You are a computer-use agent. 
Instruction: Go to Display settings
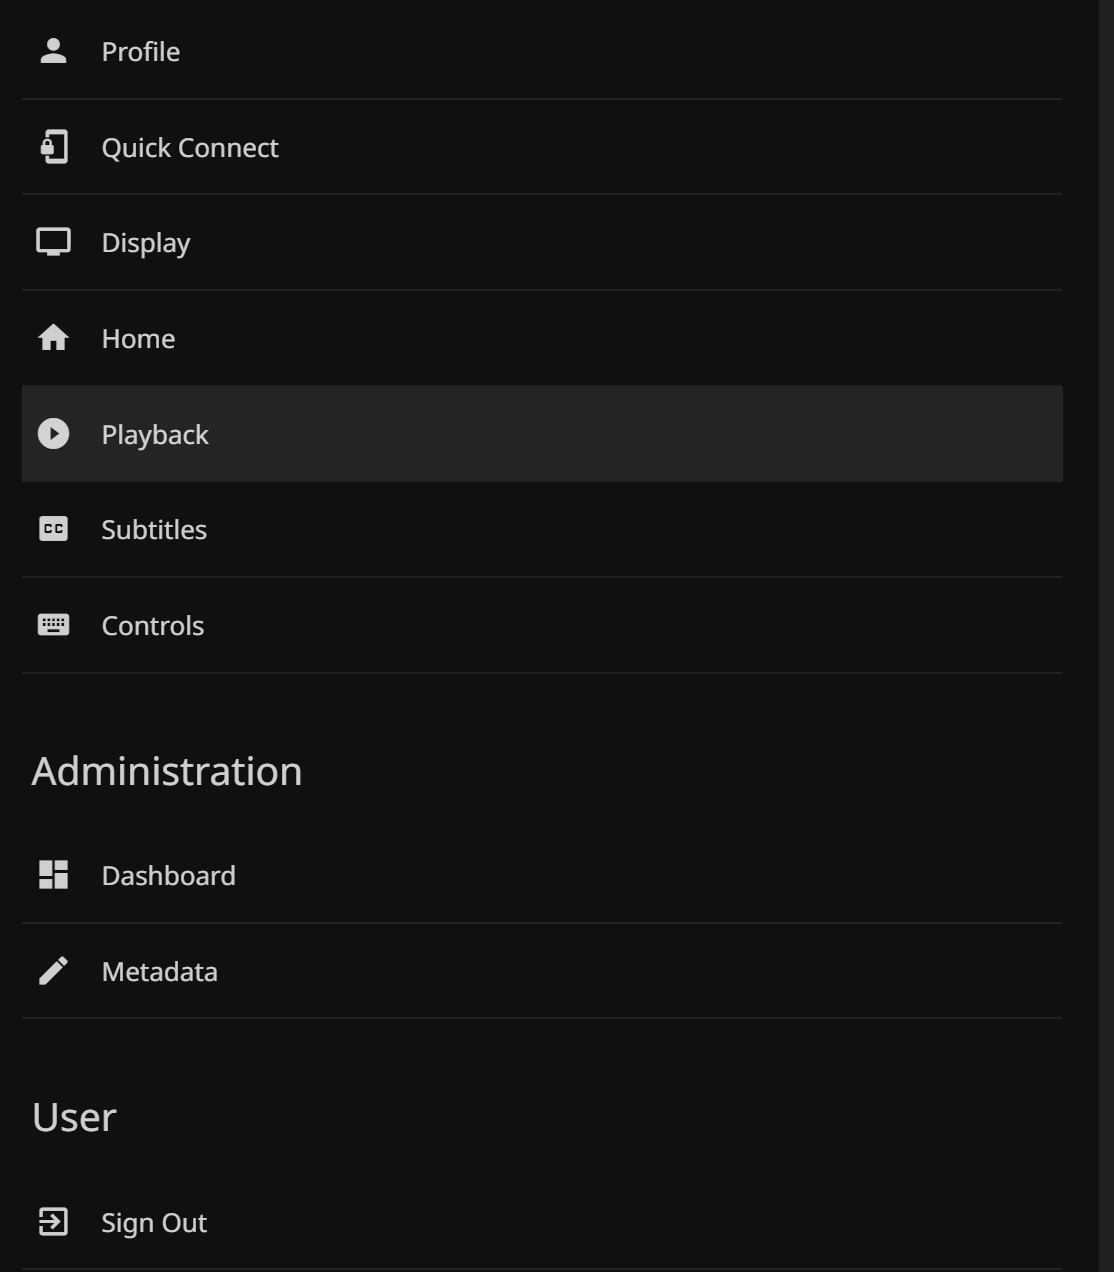point(146,243)
